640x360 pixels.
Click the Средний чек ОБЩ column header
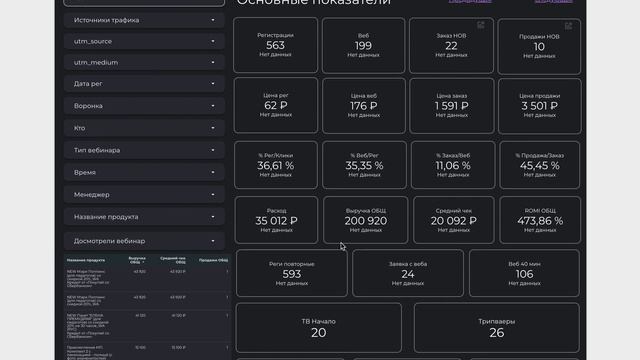pyautogui.click(x=173, y=260)
